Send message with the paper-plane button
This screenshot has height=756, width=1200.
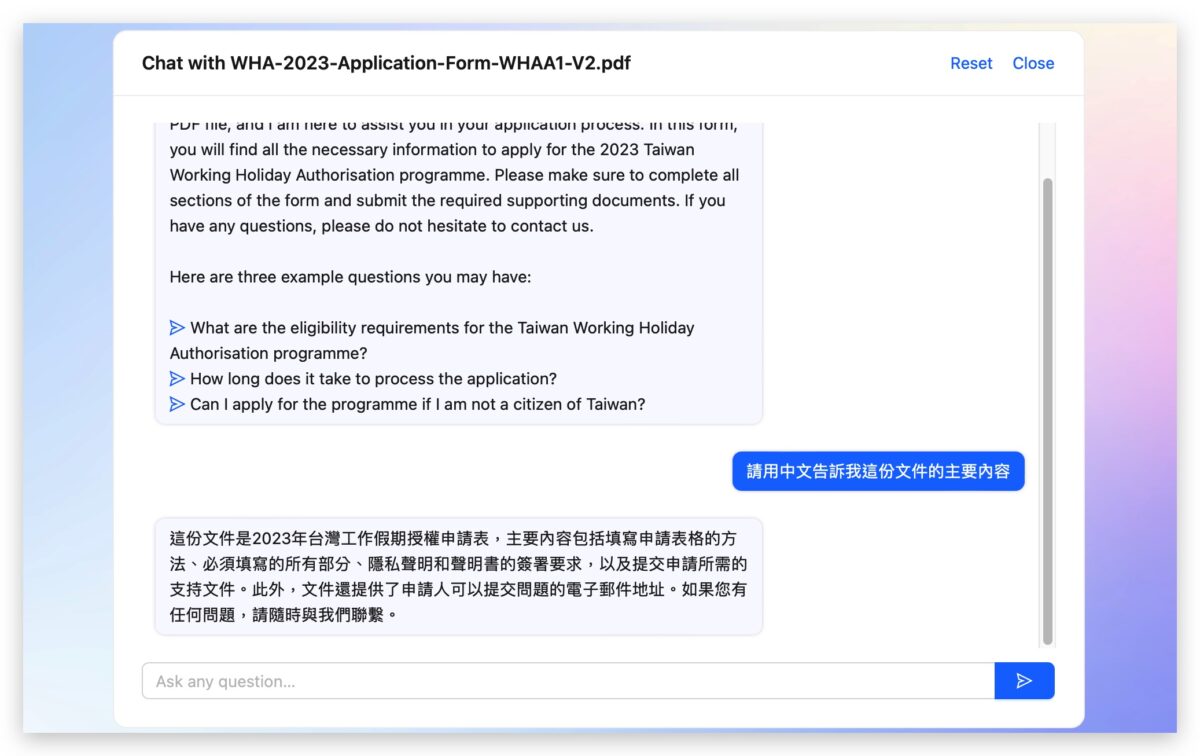pyautogui.click(x=1024, y=681)
